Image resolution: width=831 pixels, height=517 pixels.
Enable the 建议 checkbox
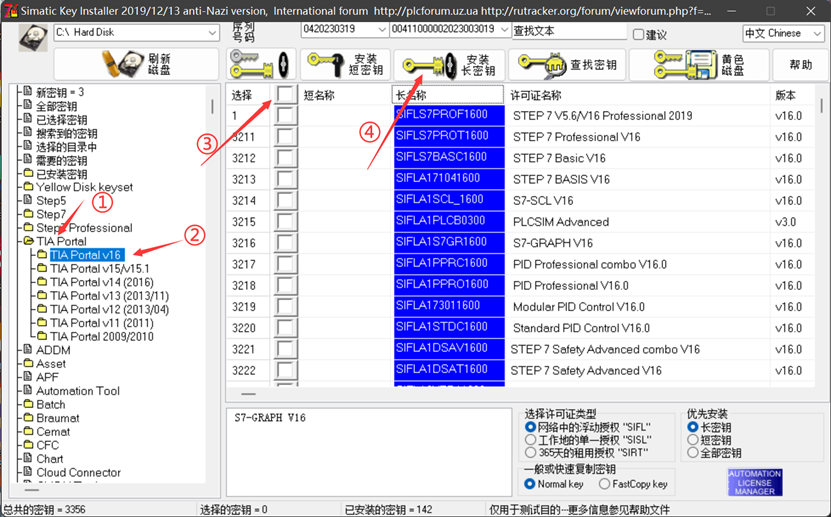(x=638, y=34)
